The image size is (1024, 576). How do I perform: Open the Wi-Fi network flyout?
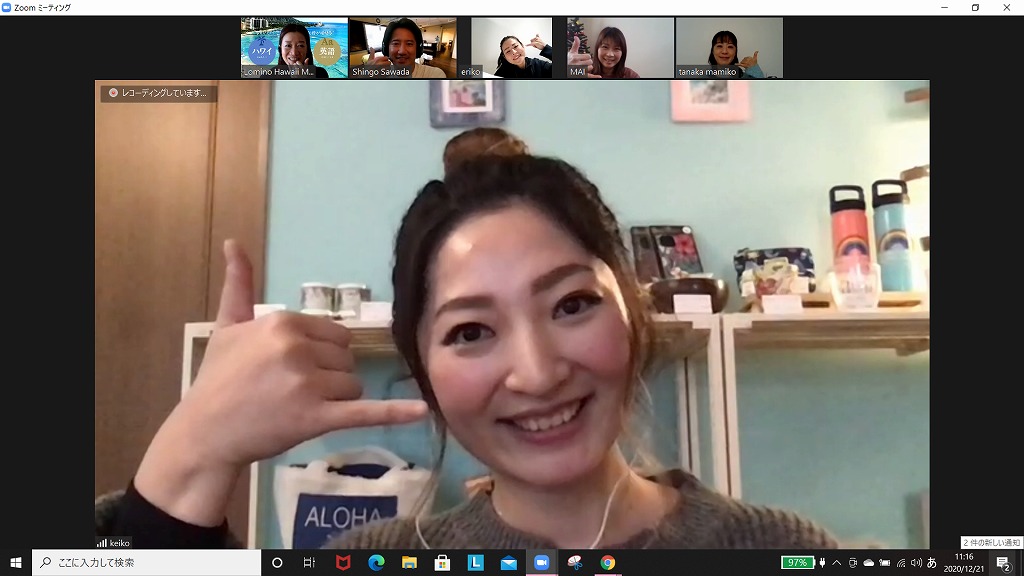click(901, 562)
